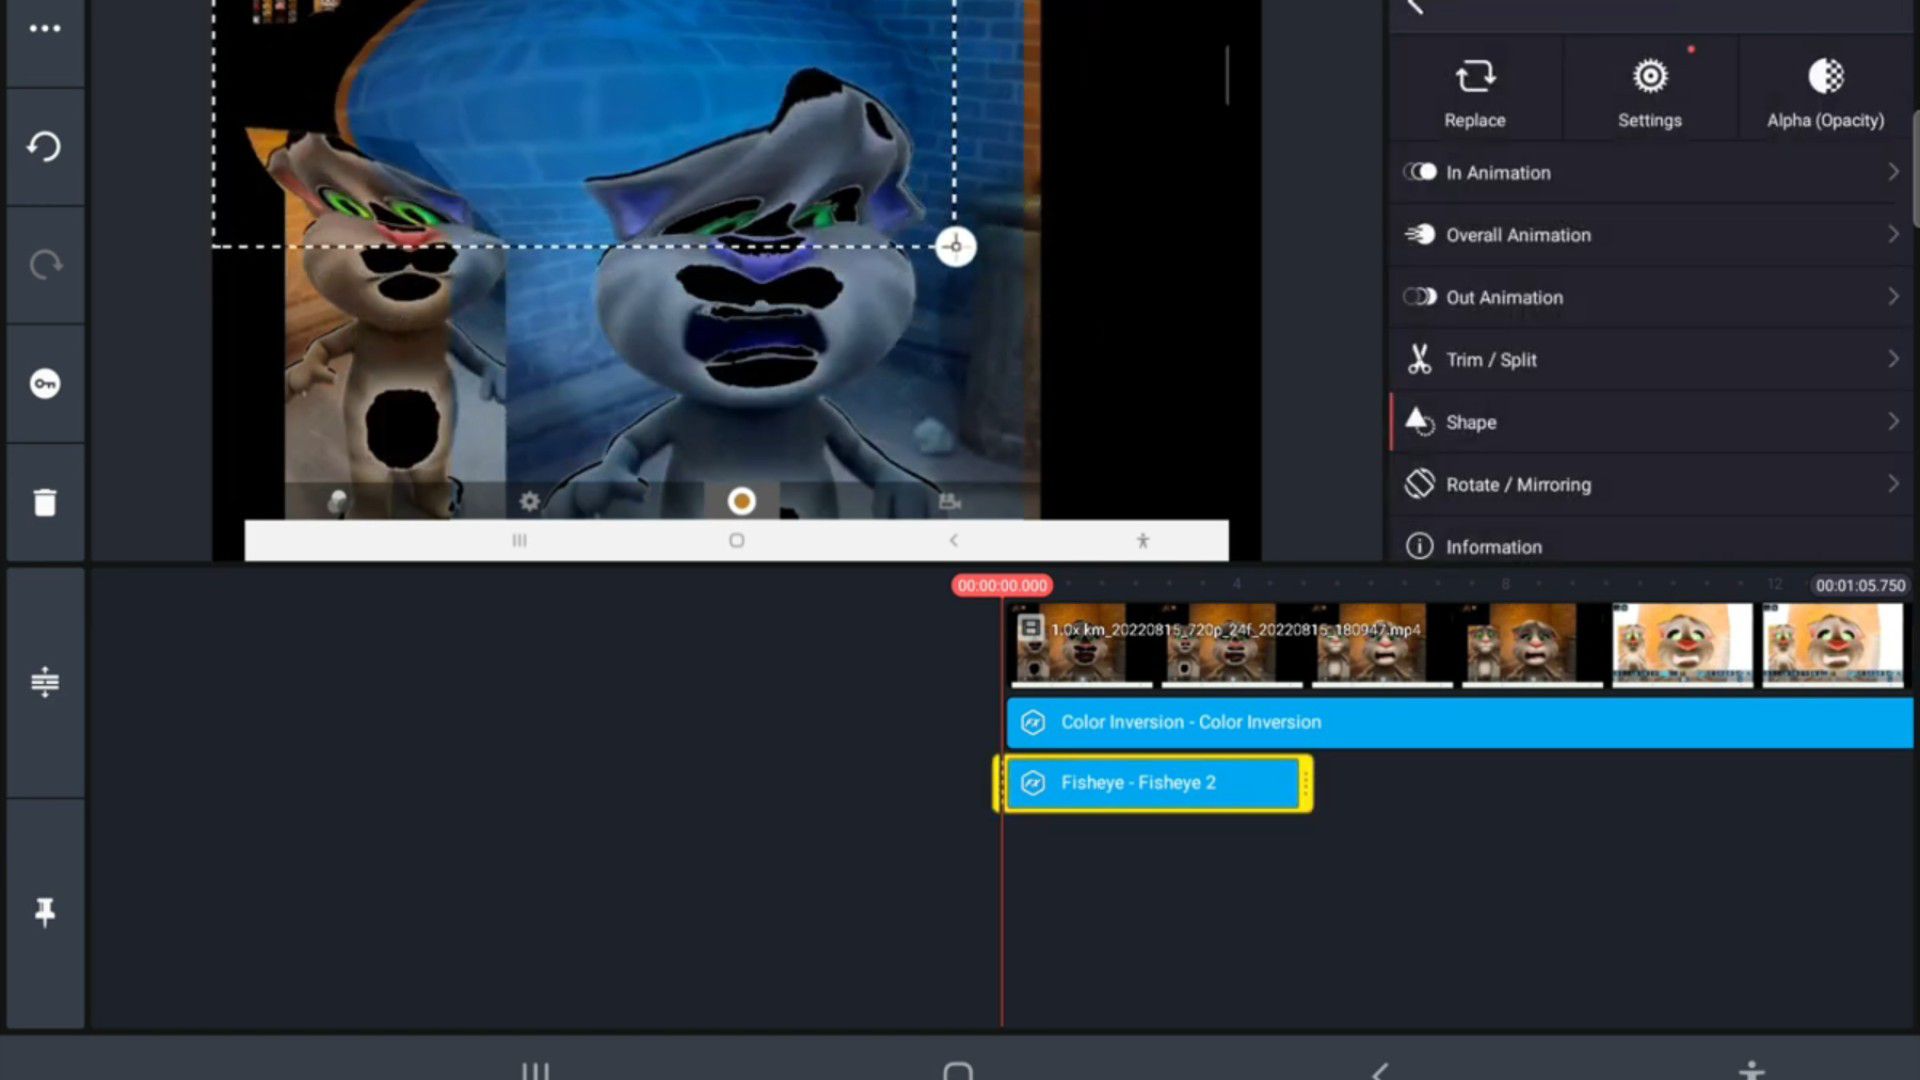
Task: Undo the last edit
Action: pyautogui.click(x=45, y=146)
